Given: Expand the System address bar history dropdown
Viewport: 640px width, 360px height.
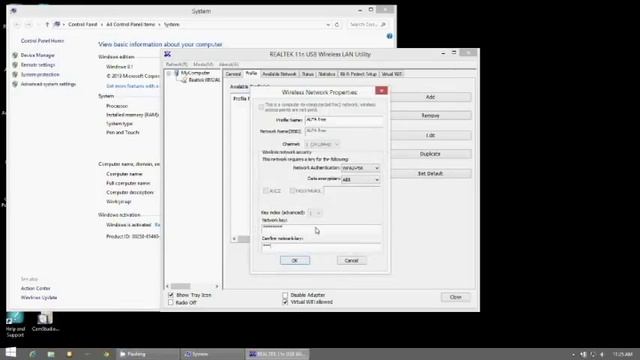Looking at the screenshot, I should pyautogui.click(x=328, y=24).
